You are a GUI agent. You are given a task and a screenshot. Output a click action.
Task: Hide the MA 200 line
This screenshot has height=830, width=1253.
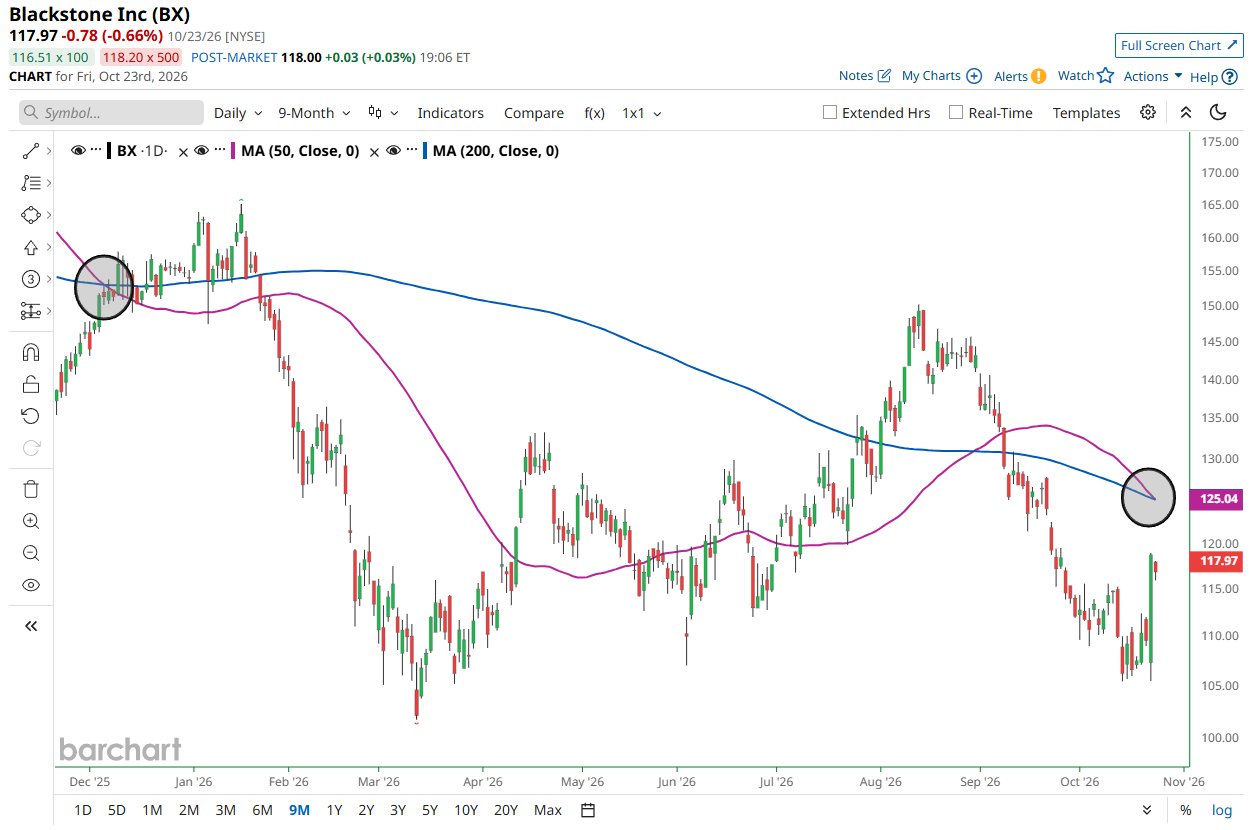(393, 151)
